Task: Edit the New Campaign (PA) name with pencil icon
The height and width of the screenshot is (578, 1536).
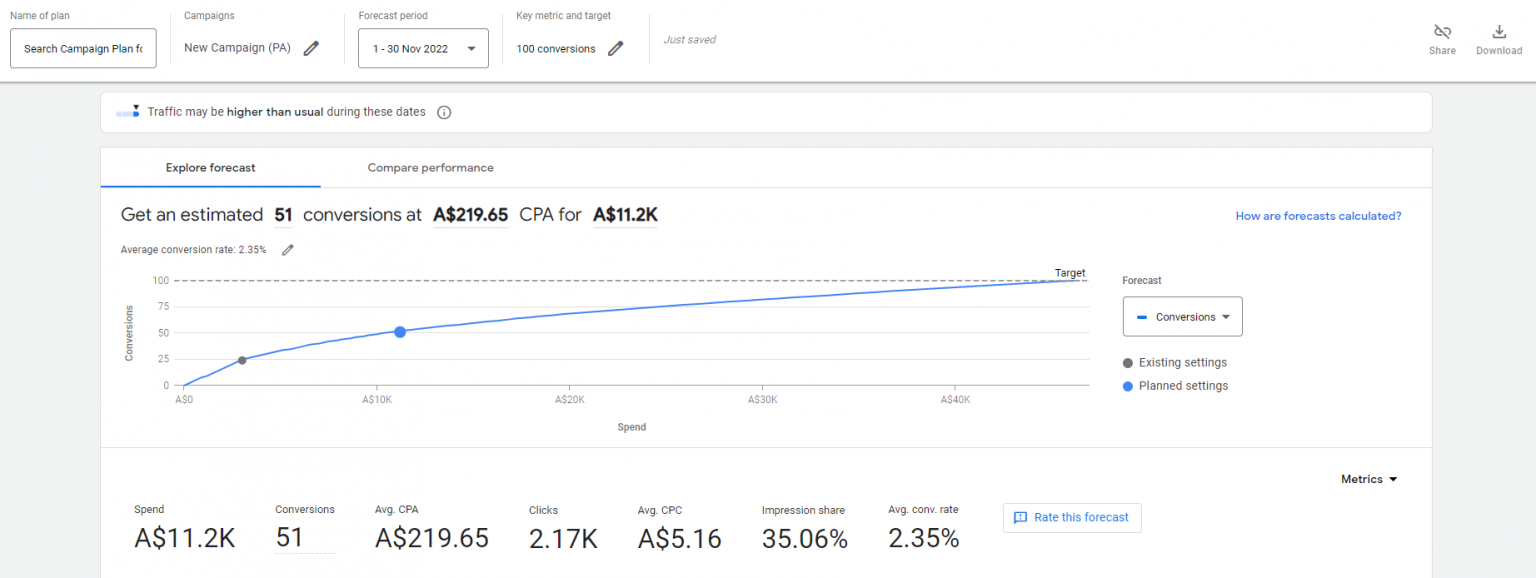Action: pyautogui.click(x=311, y=47)
